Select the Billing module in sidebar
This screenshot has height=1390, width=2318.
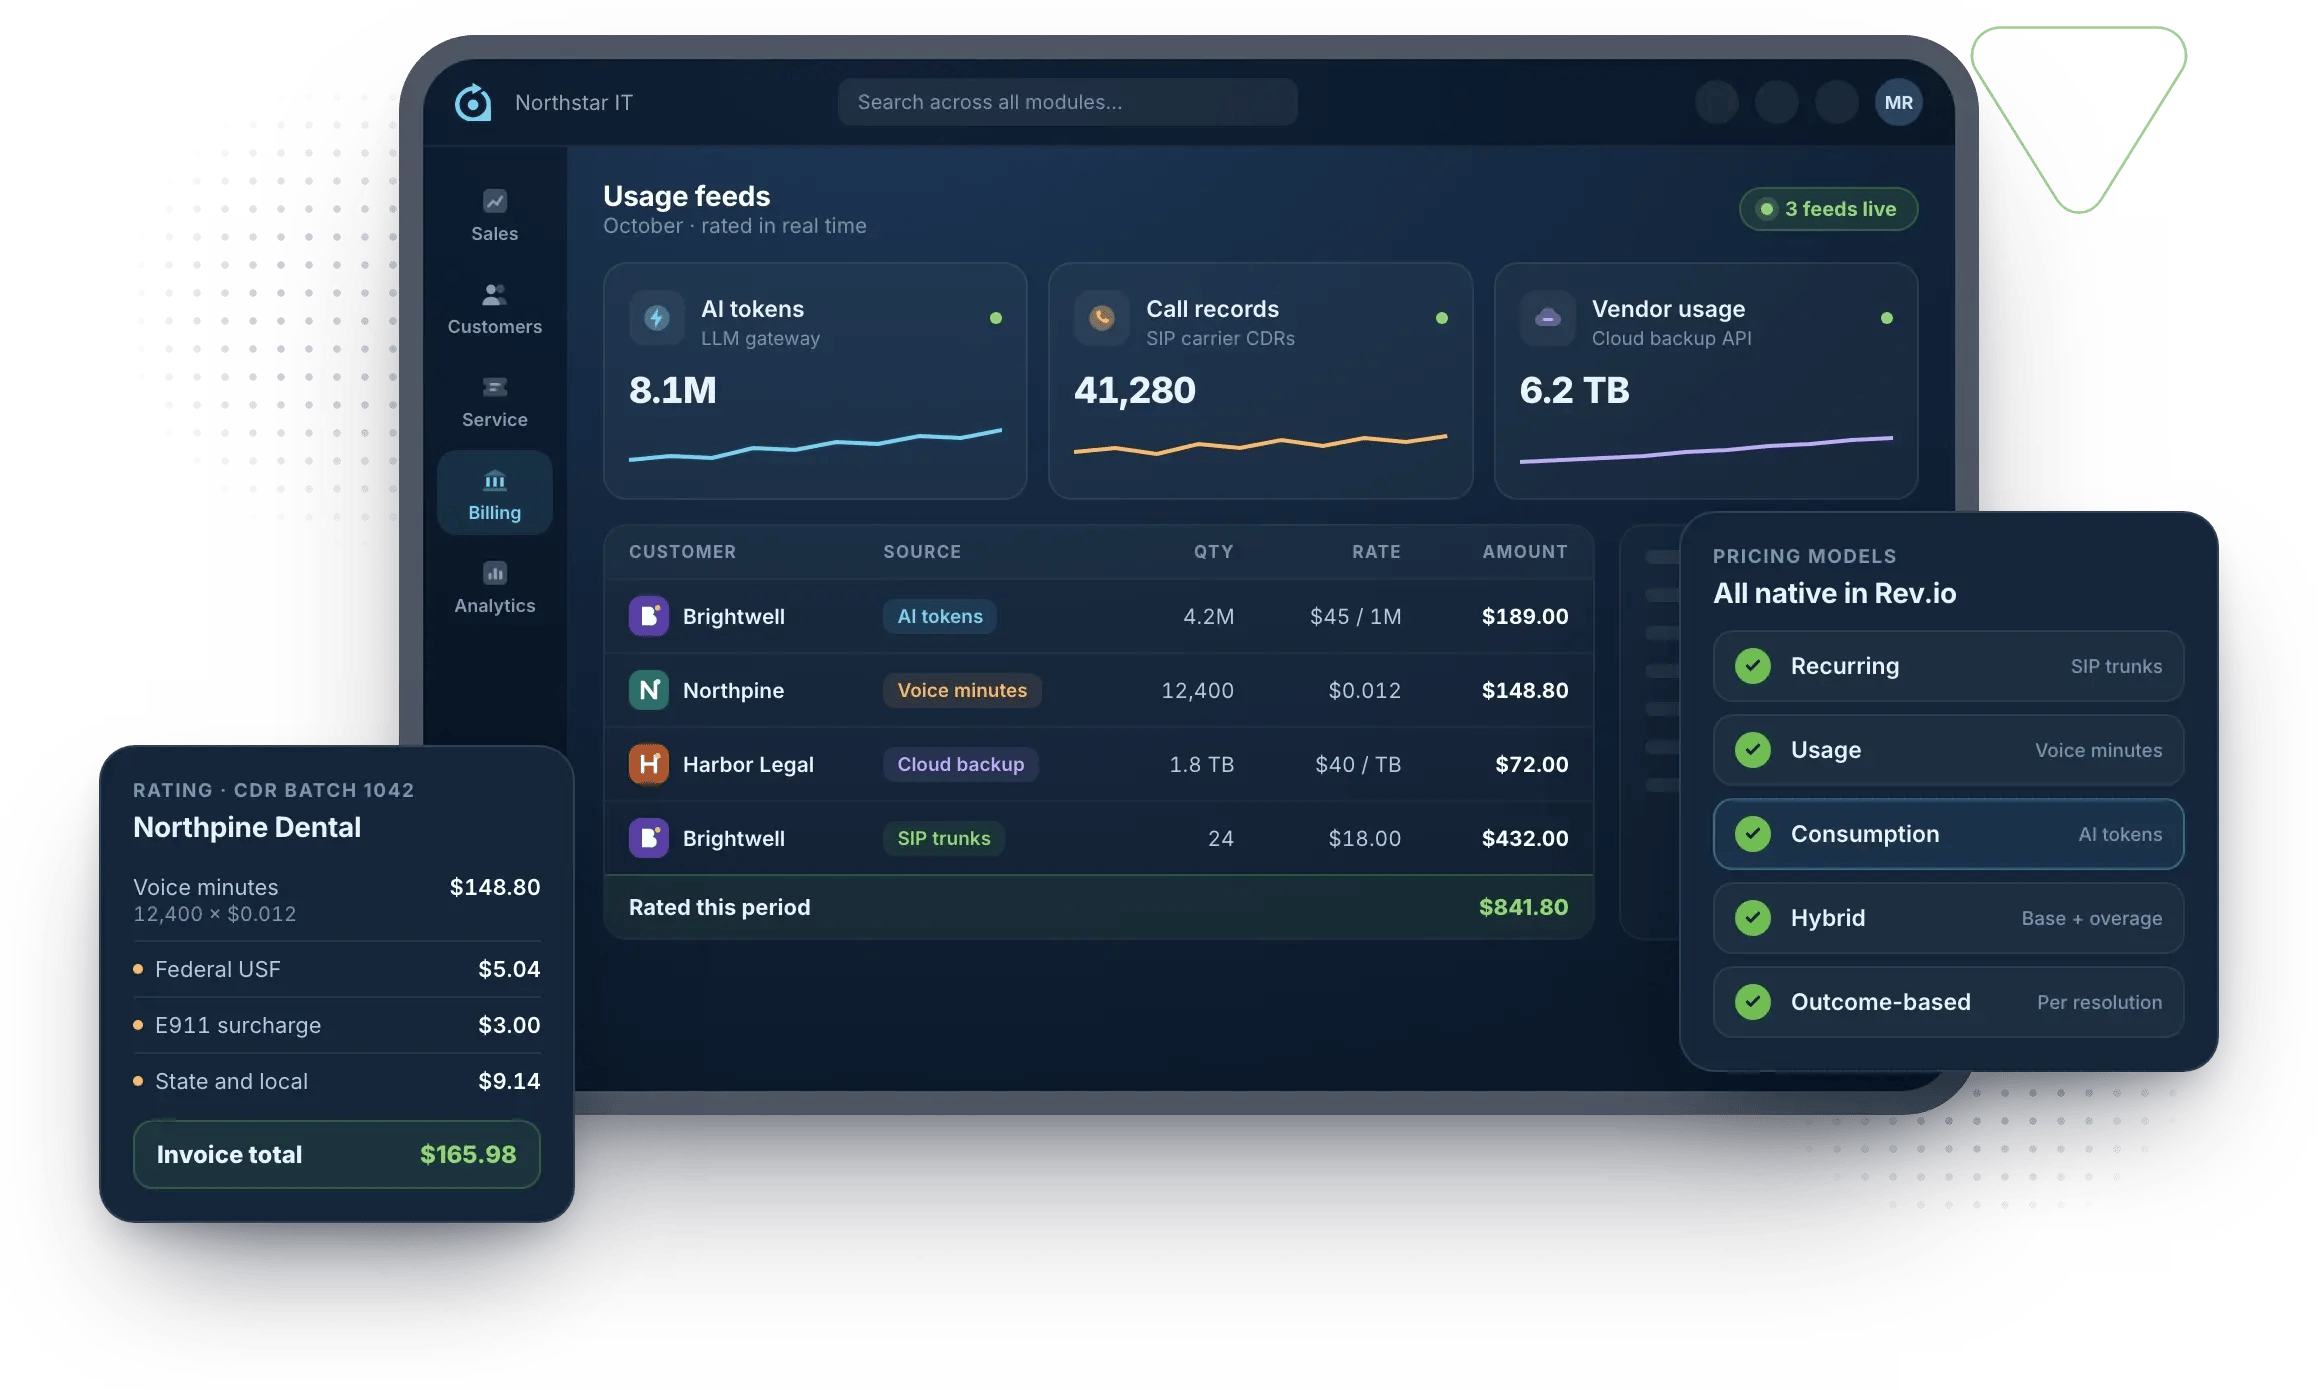pyautogui.click(x=494, y=494)
